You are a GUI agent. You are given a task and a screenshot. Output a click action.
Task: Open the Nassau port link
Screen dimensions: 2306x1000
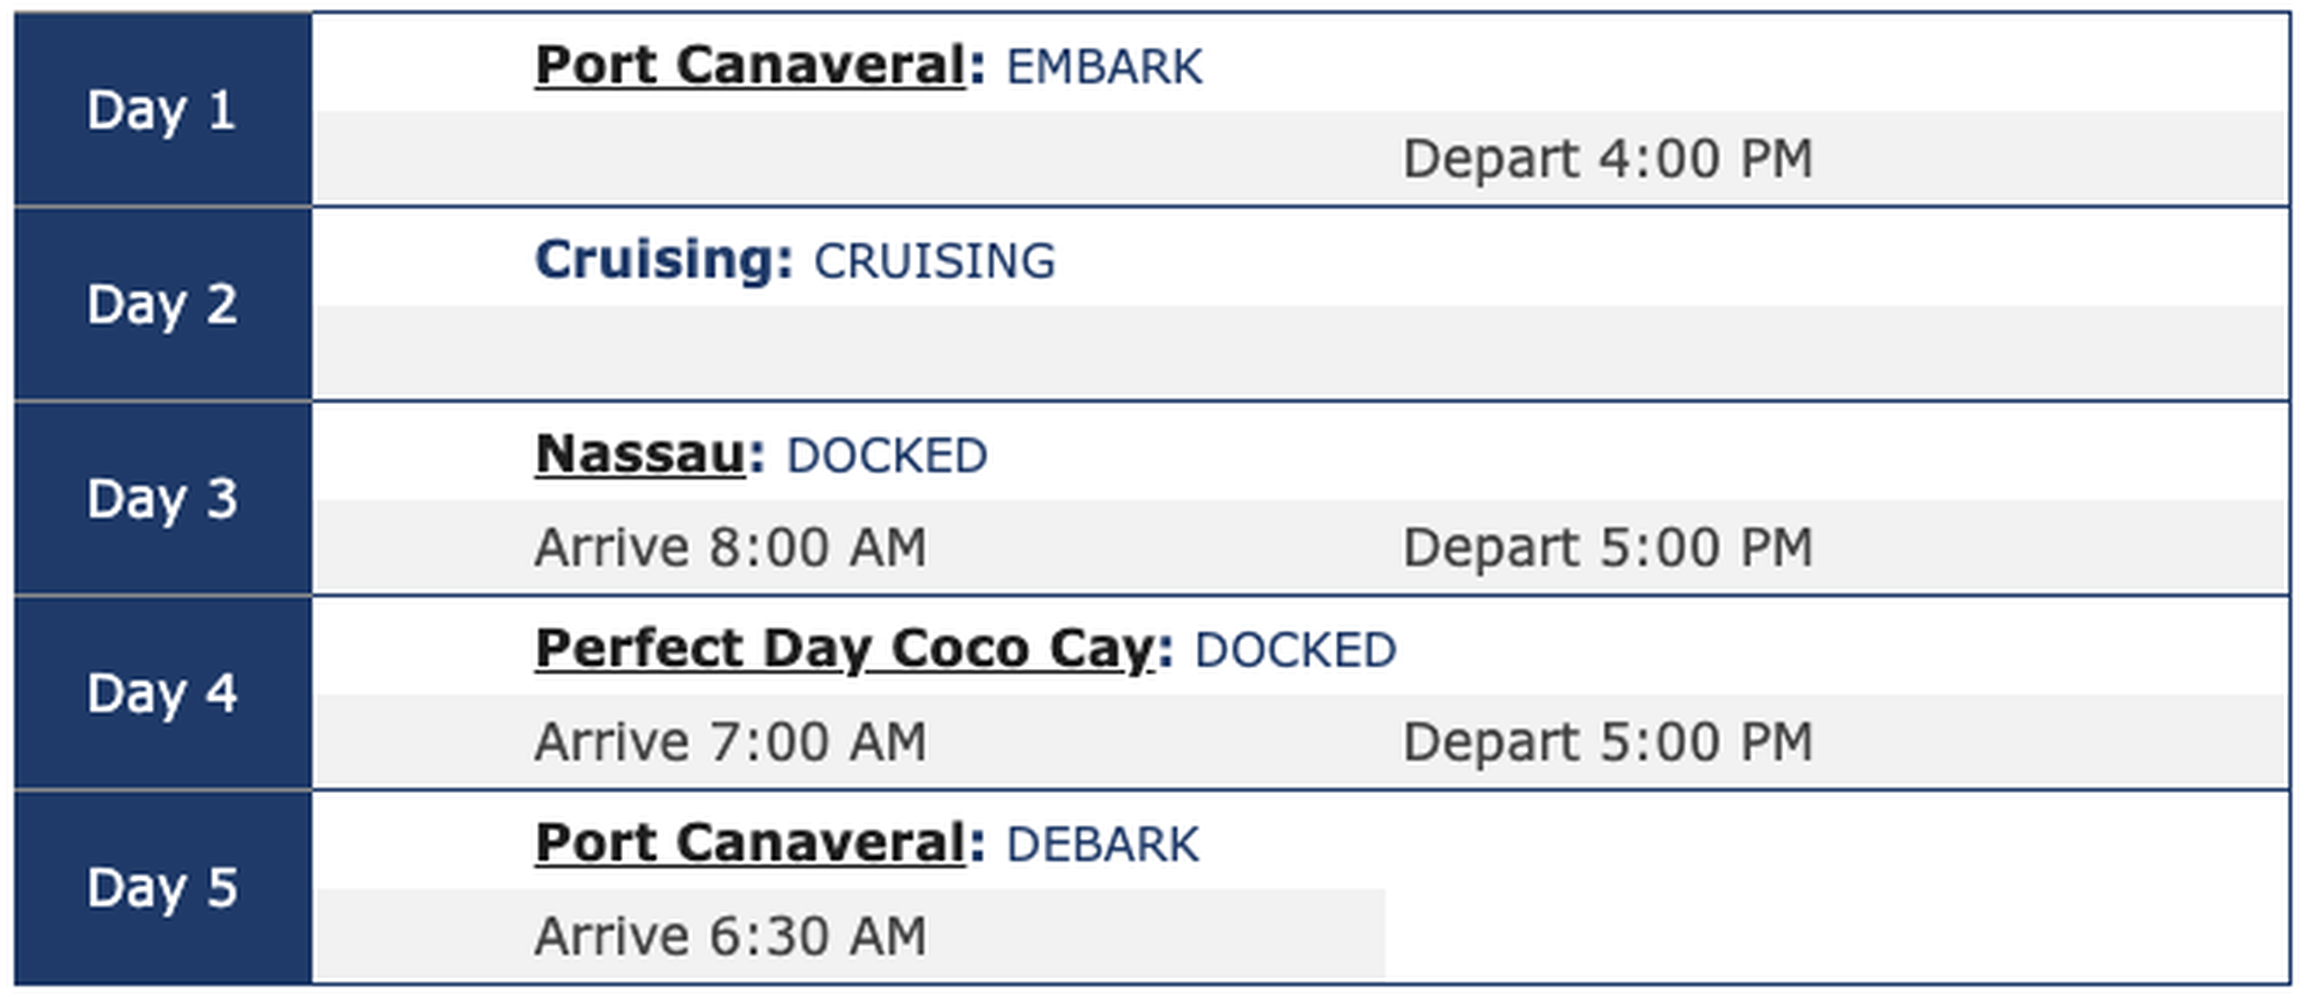(x=640, y=455)
